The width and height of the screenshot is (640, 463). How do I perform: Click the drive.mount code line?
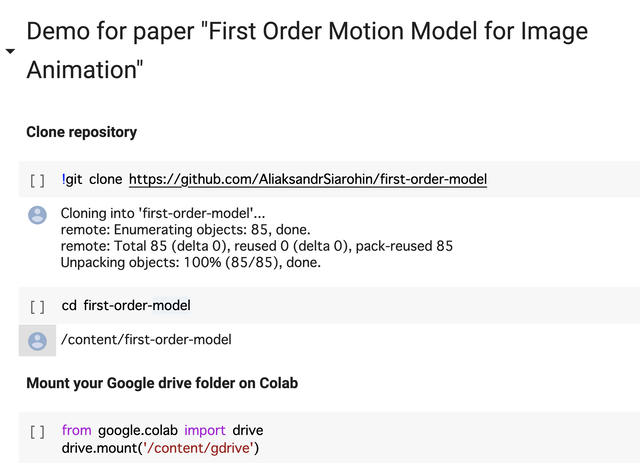(160, 448)
